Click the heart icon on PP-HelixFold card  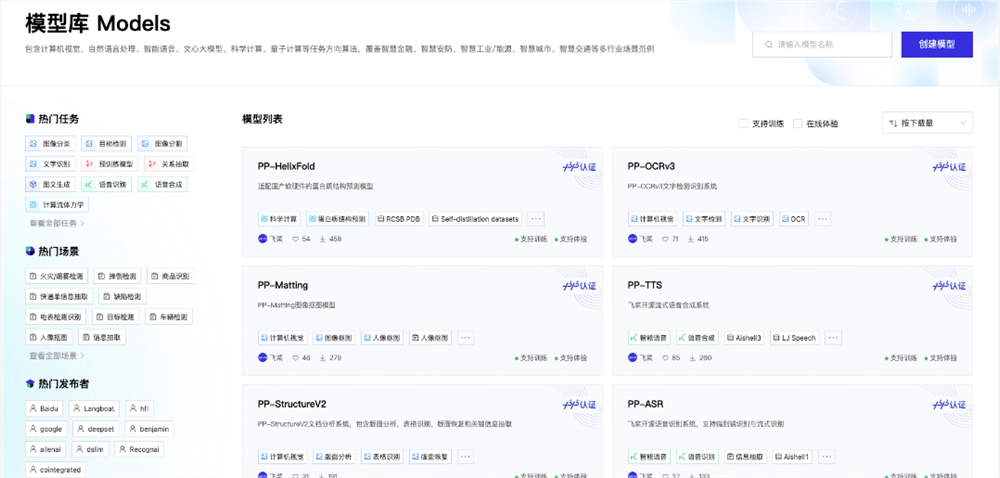(x=296, y=239)
